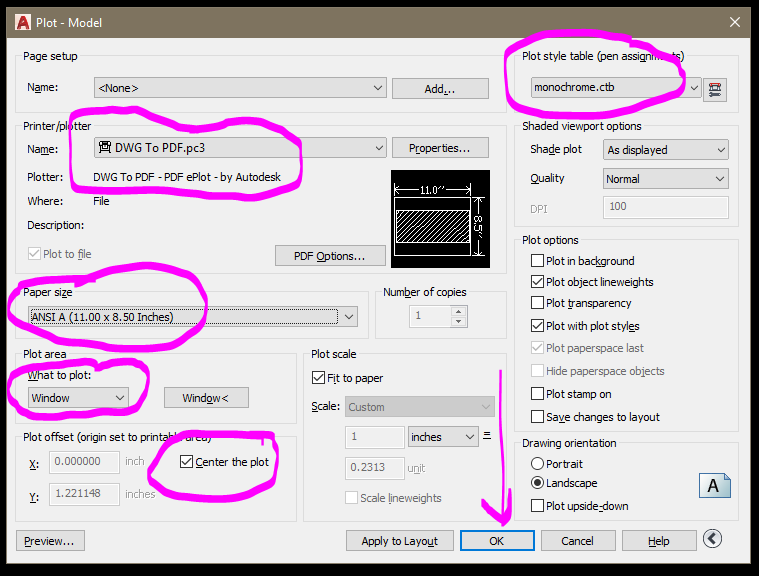Open the Scale Custom dropdown

tap(420, 407)
